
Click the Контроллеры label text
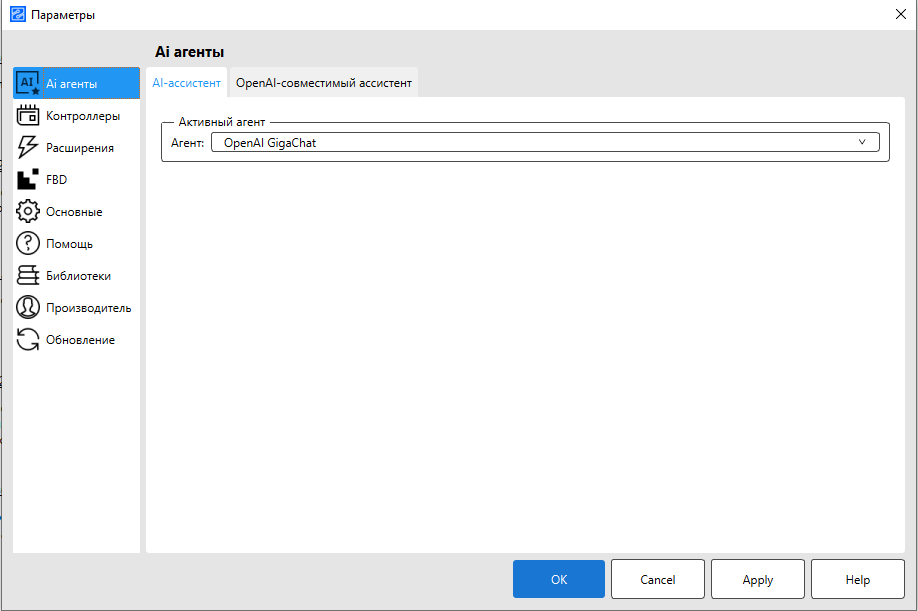pyautogui.click(x=83, y=116)
